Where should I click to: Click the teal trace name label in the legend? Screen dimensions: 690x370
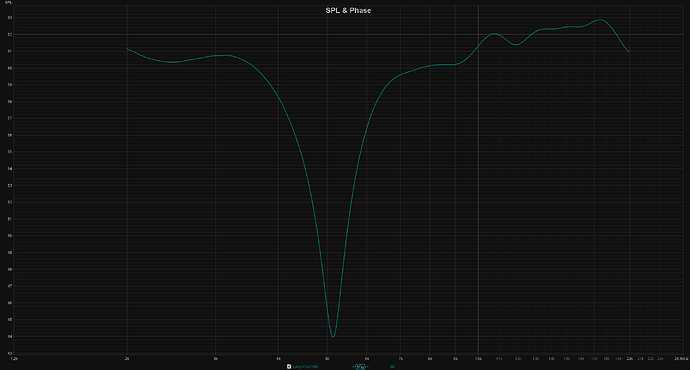coord(305,366)
